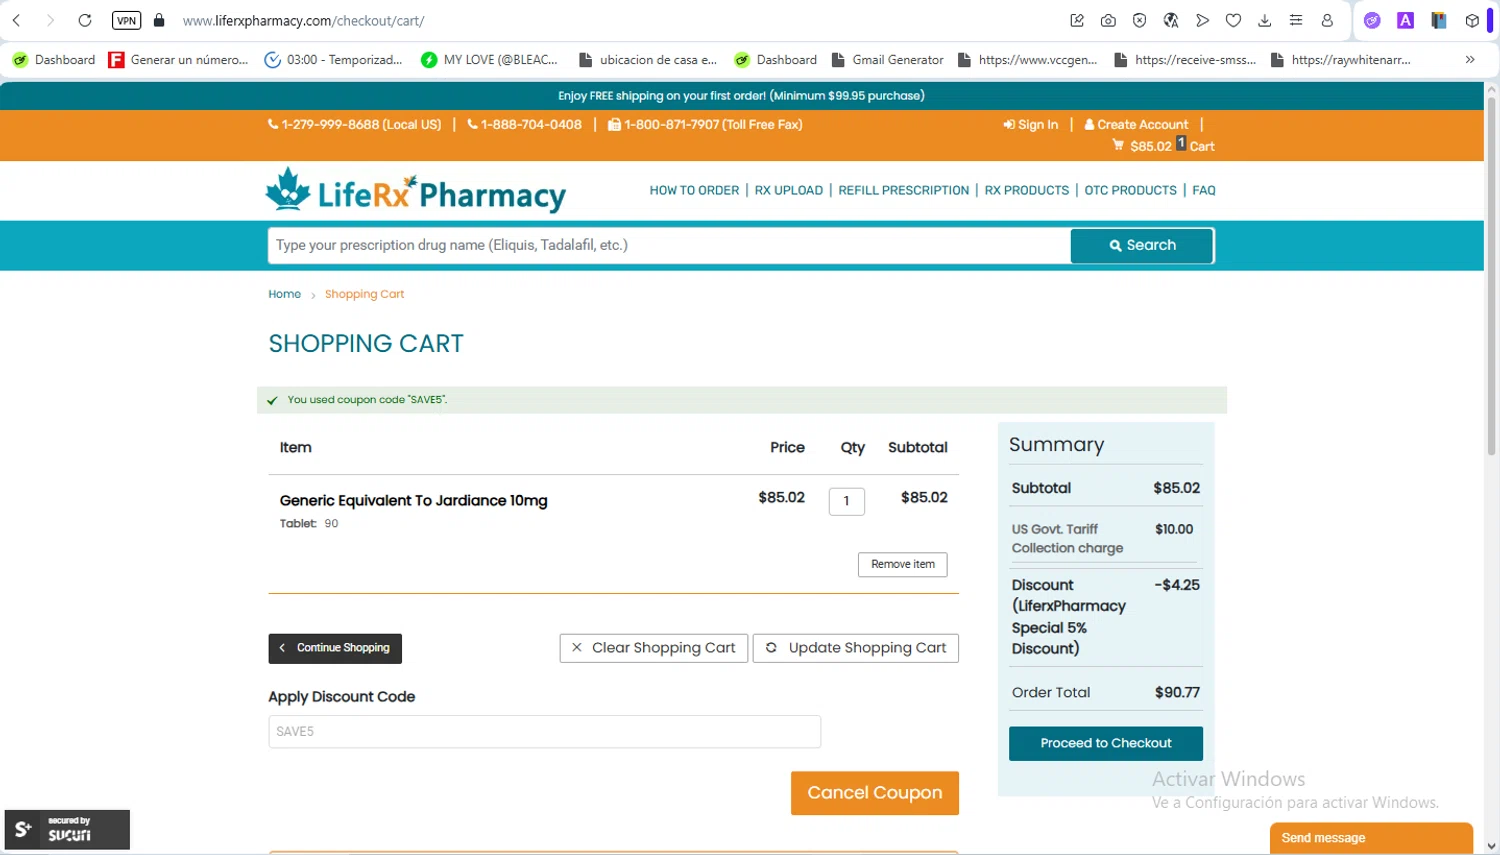Click the books extension icon
1500x855 pixels.
(x=1439, y=20)
